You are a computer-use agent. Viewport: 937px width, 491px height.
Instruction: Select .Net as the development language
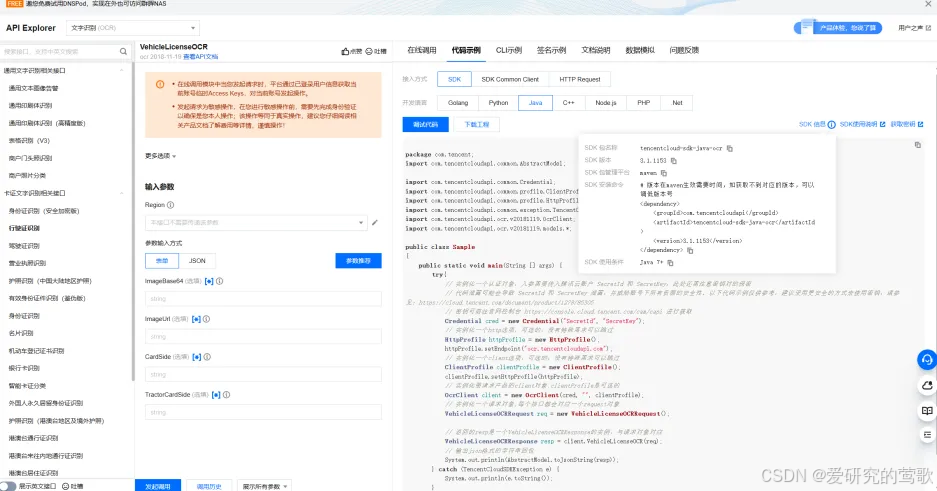pos(677,103)
